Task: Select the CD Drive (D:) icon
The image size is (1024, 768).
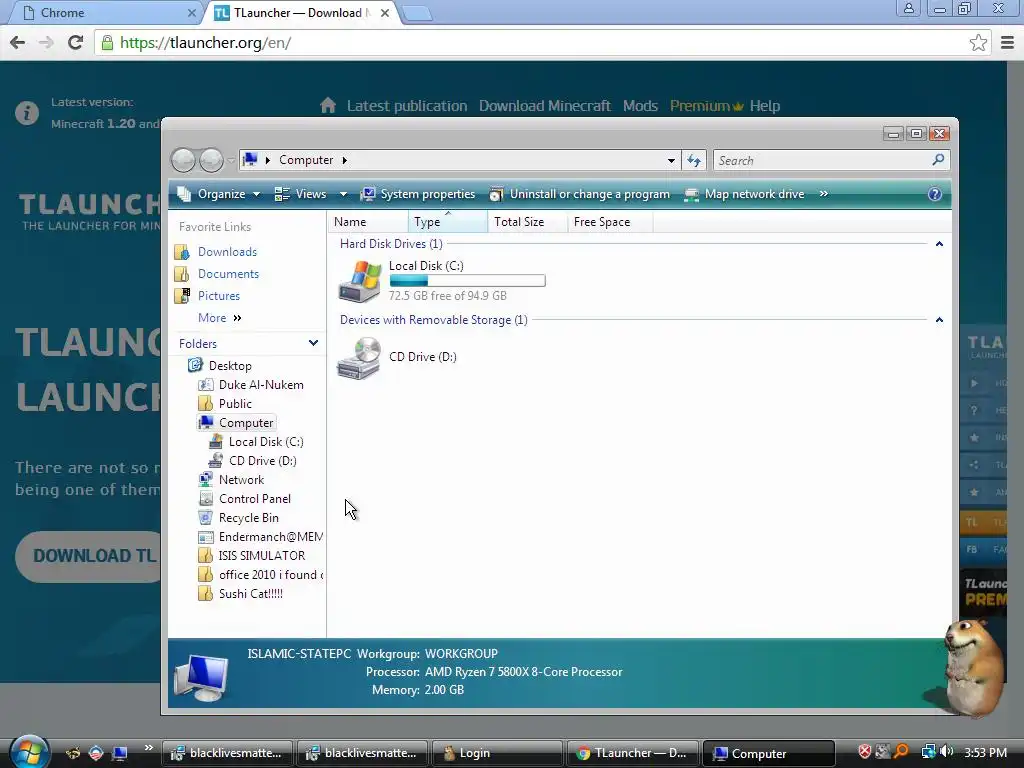Action: (359, 358)
